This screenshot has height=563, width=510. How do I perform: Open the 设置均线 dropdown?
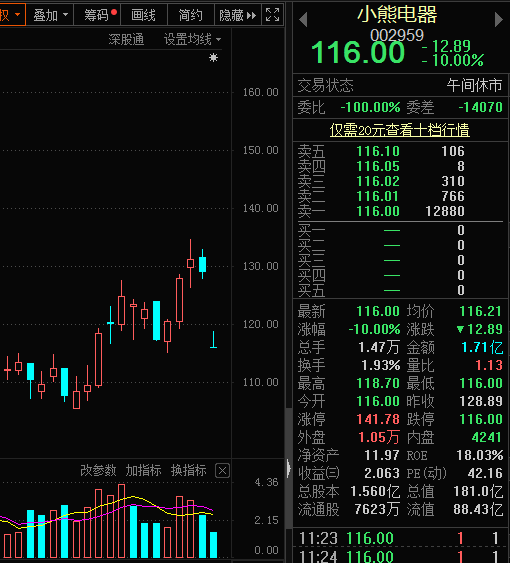click(x=192, y=39)
